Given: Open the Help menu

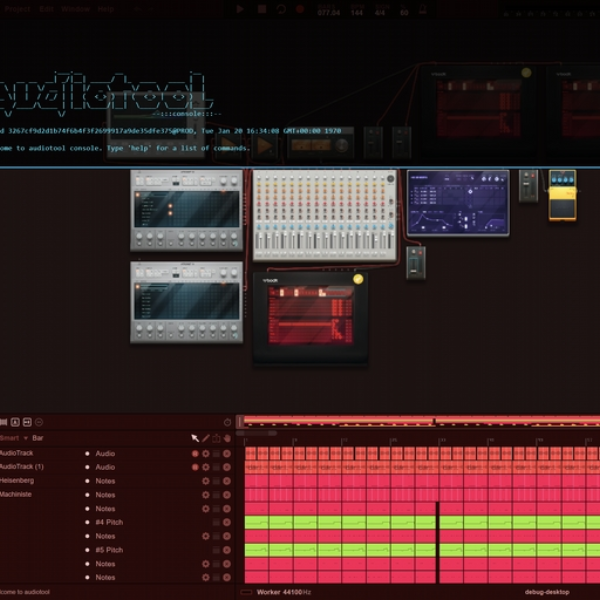Looking at the screenshot, I should [106, 9].
